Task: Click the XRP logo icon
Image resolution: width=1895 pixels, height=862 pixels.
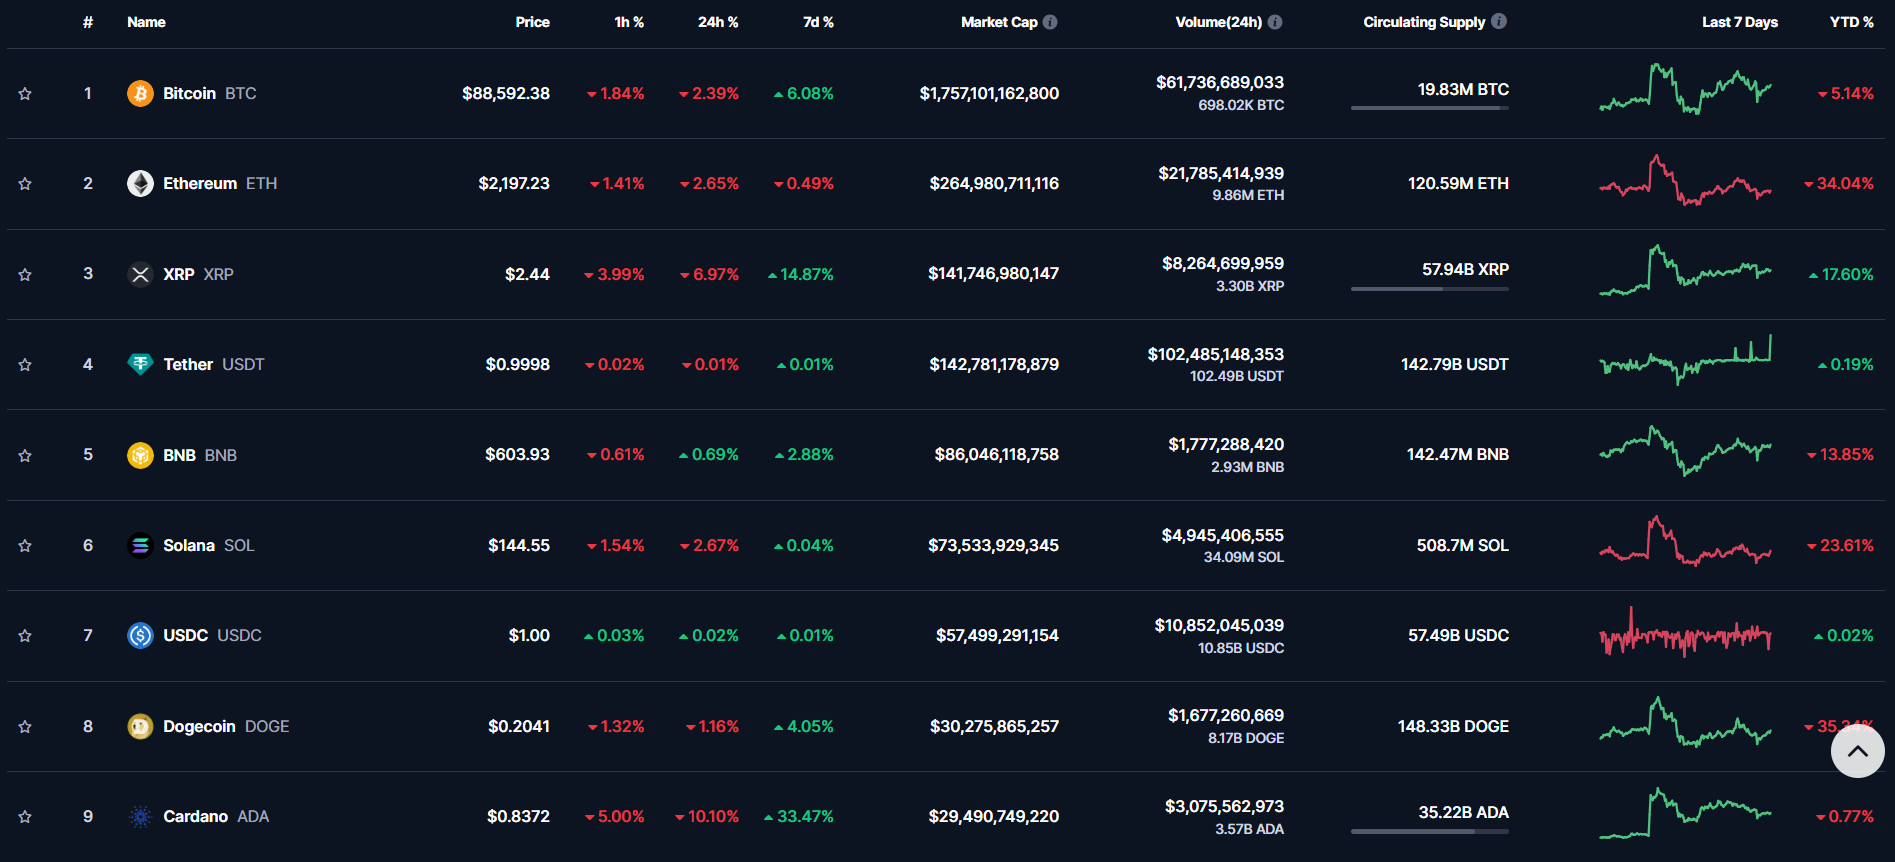Action: pyautogui.click(x=140, y=274)
